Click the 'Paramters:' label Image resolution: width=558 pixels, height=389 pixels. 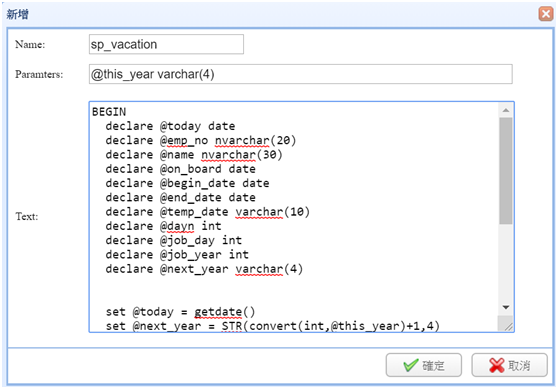39,74
